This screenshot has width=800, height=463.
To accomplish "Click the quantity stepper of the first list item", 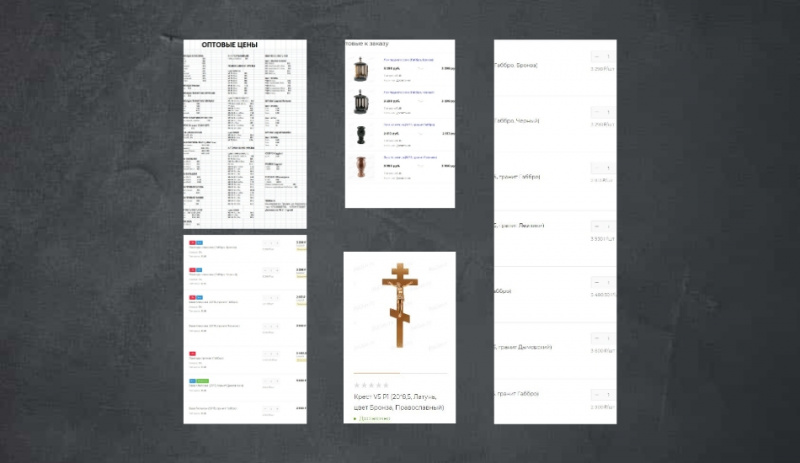I will (x=271, y=243).
